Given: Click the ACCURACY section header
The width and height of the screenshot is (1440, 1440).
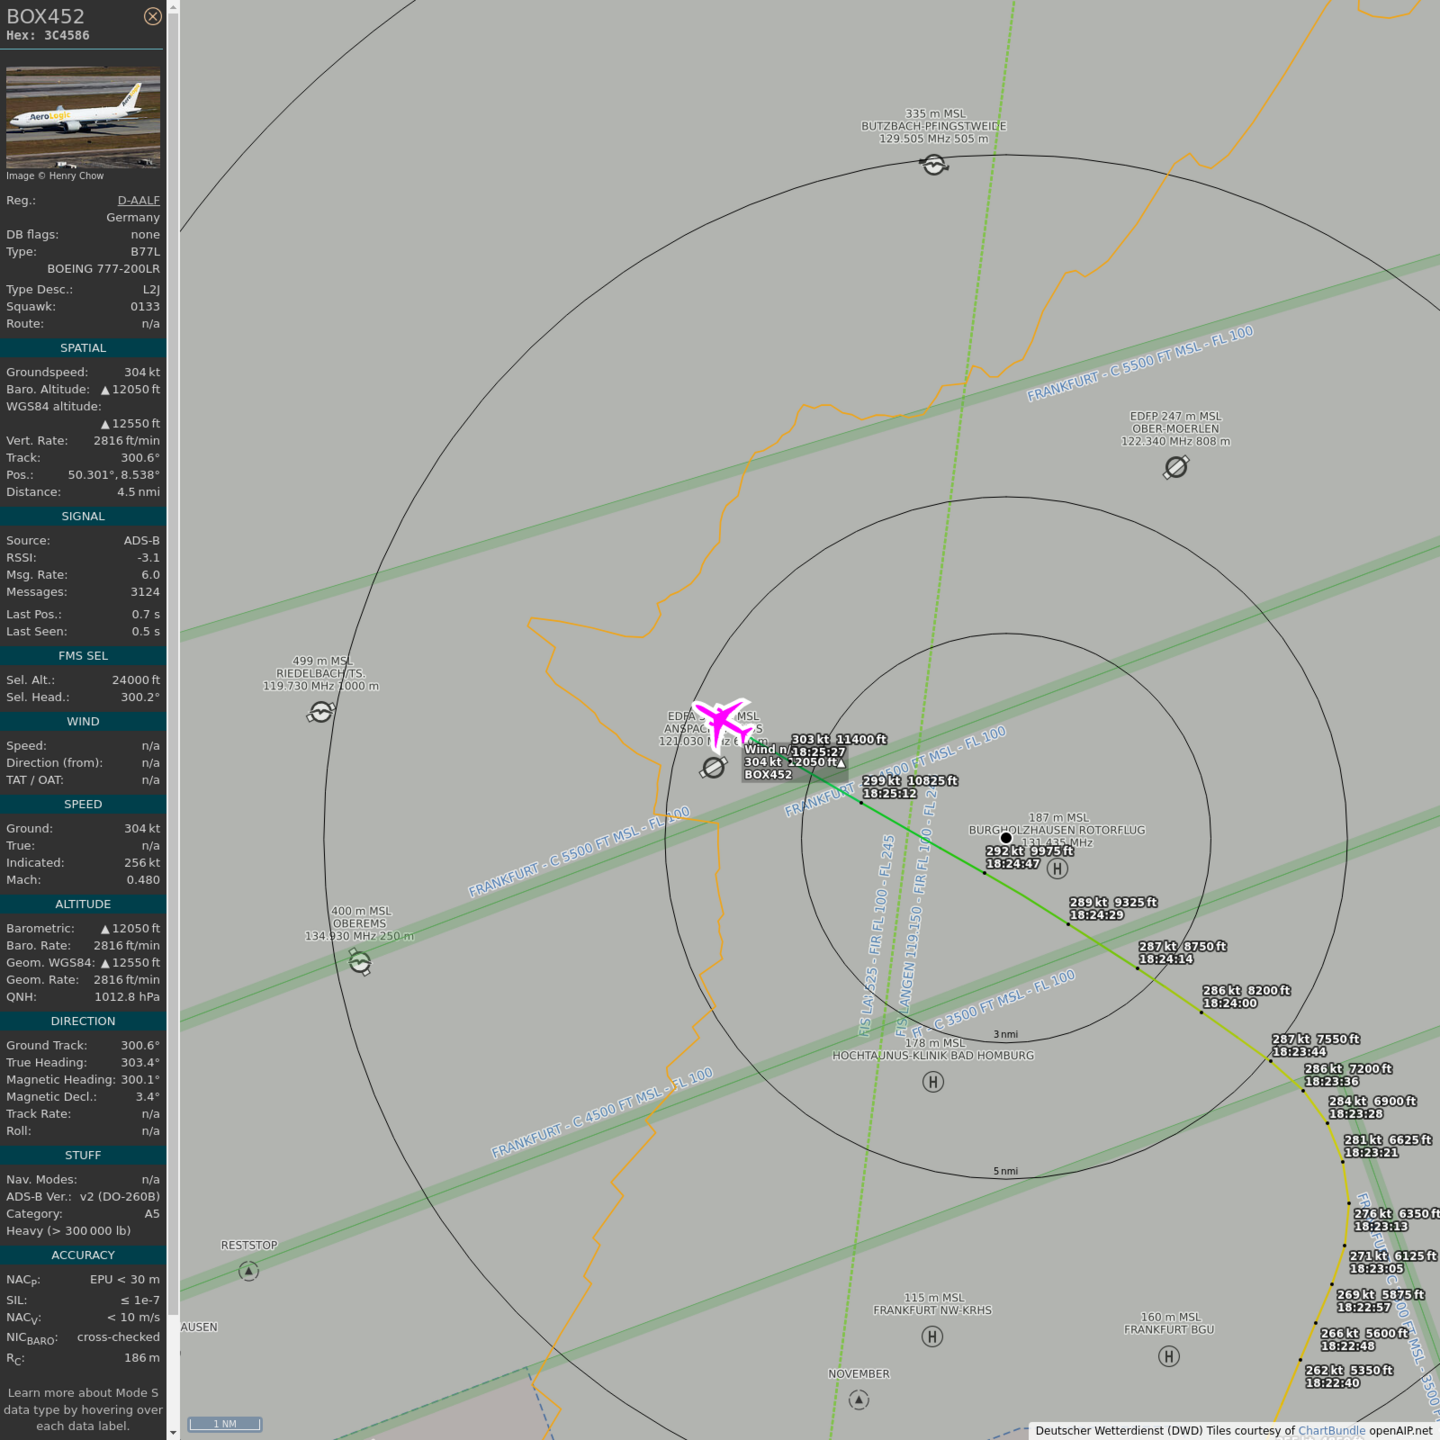Looking at the screenshot, I should [83, 1255].
